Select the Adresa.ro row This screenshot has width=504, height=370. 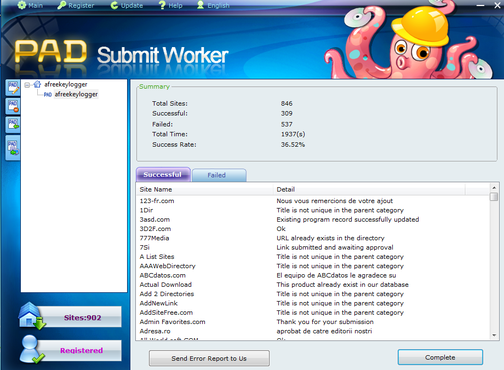pos(312,331)
